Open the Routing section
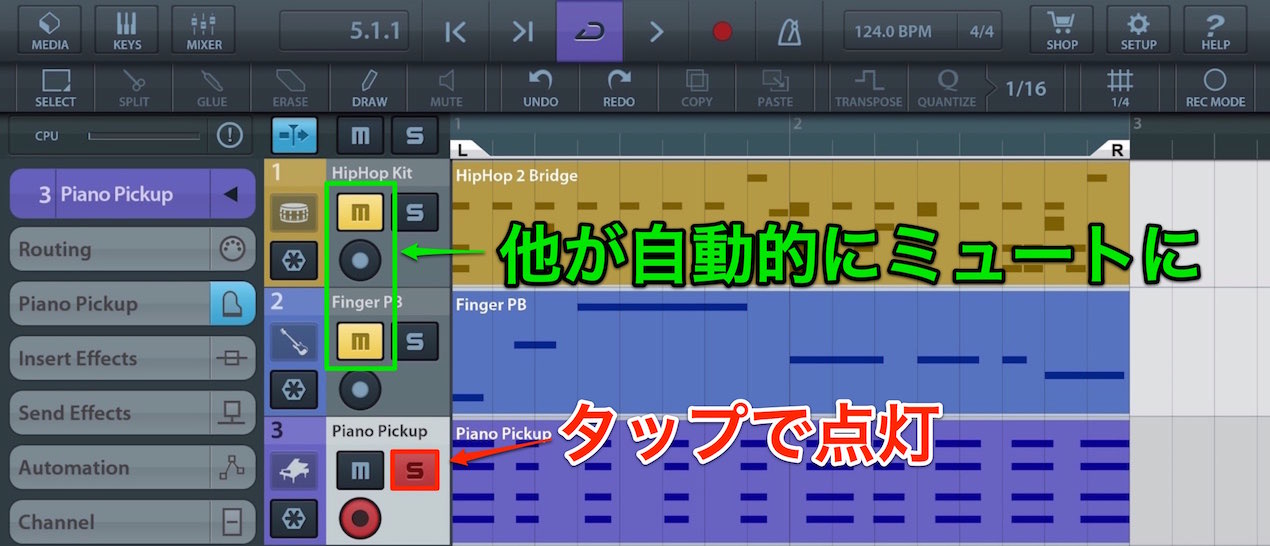 pos(132,250)
